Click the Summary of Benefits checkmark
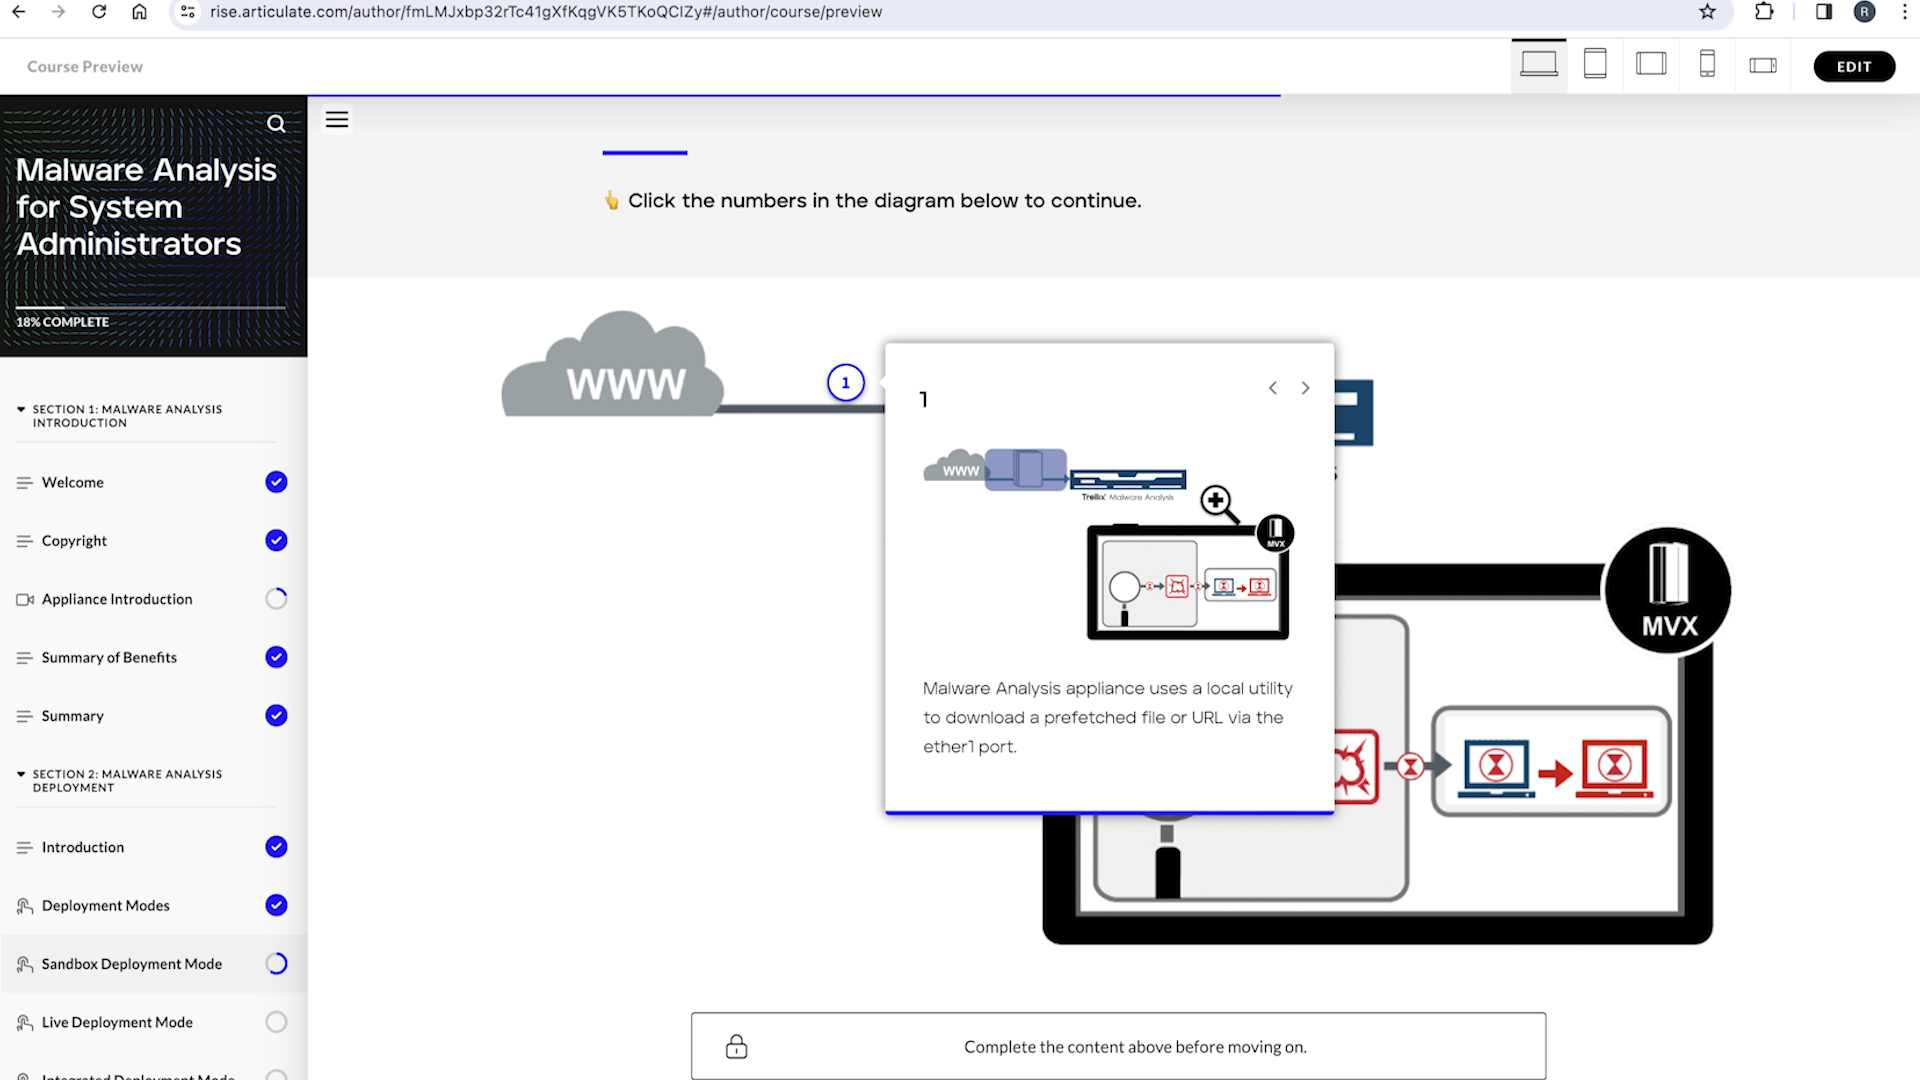This screenshot has height=1080, width=1920. [x=276, y=657]
